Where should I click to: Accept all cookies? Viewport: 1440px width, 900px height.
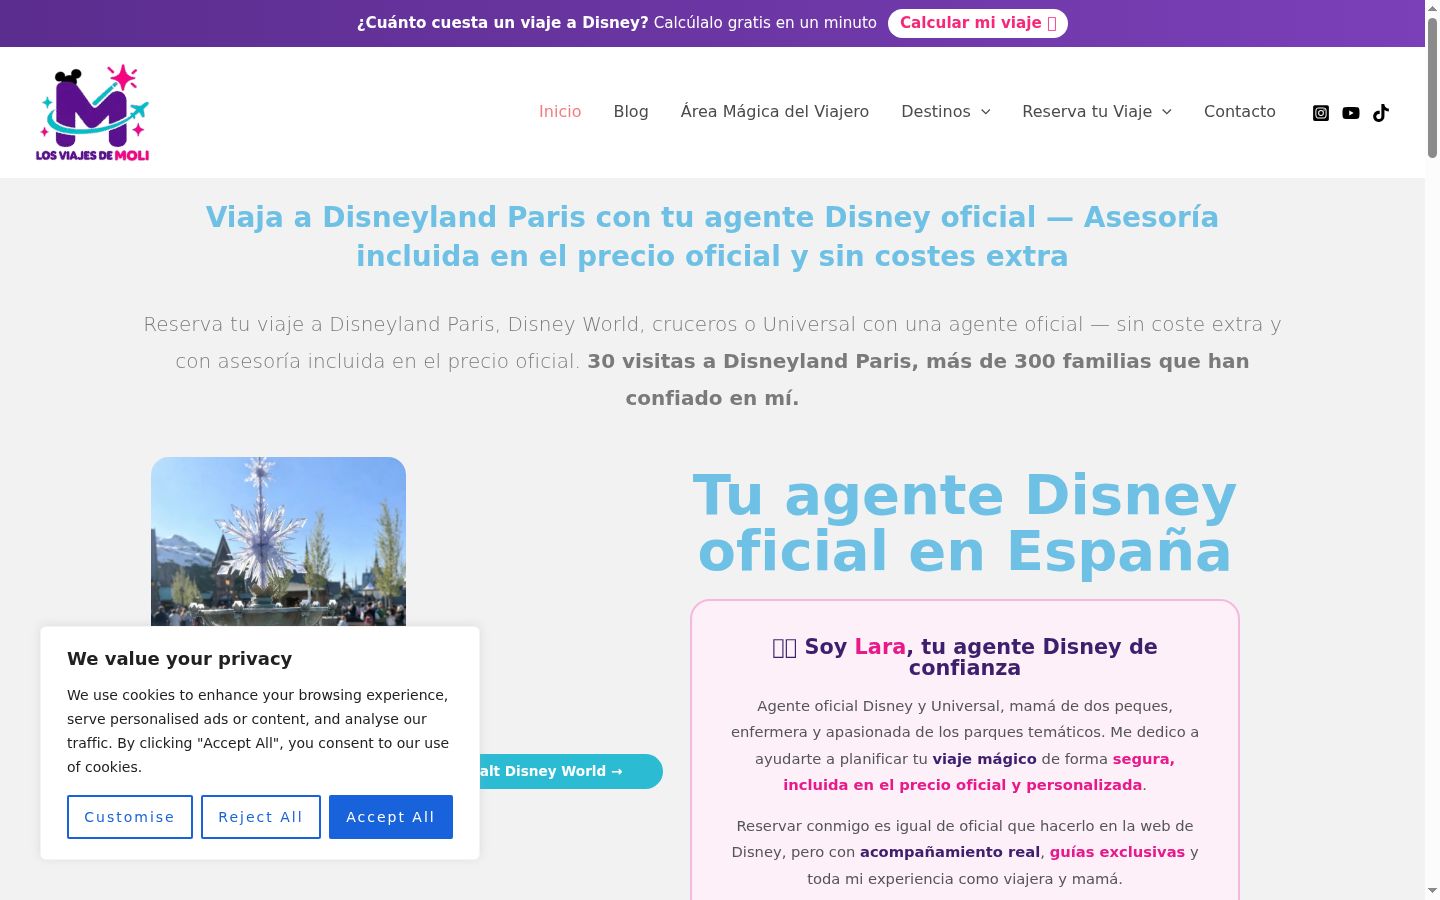click(x=391, y=817)
